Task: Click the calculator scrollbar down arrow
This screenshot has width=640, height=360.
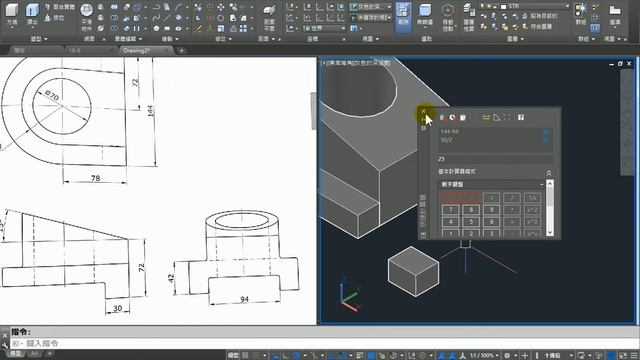Action: click(550, 232)
